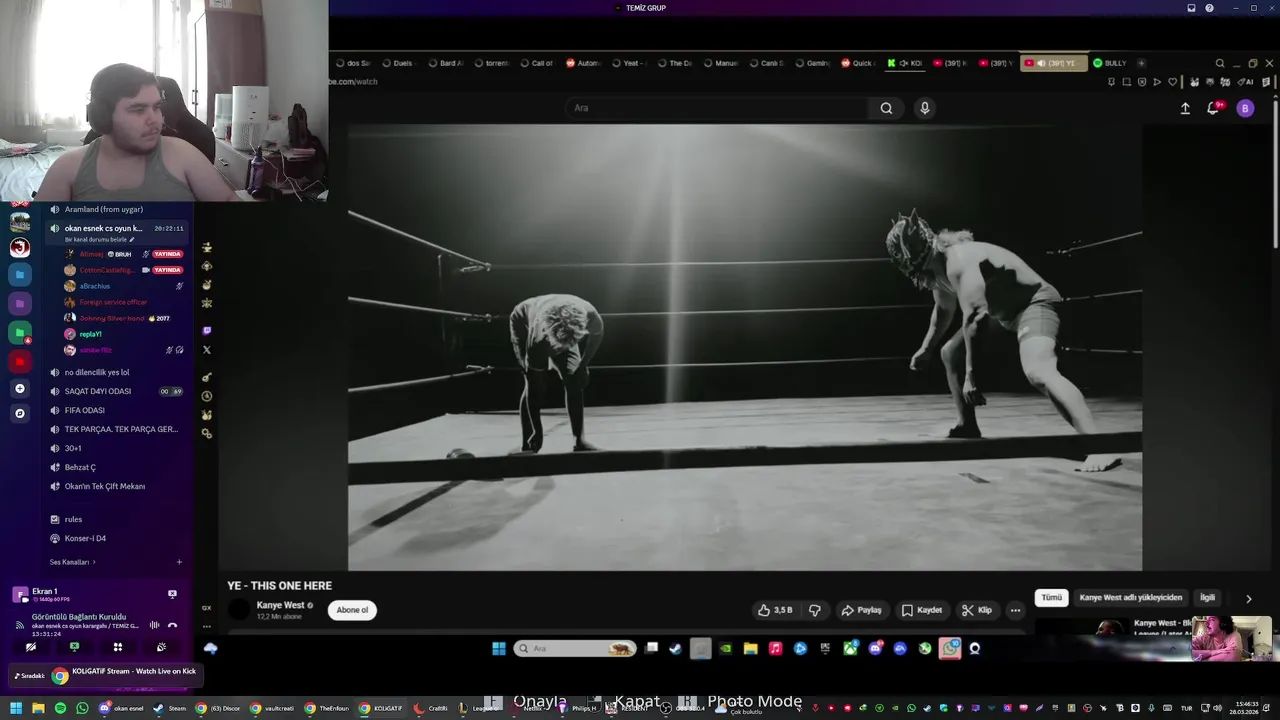
Task: Toggle Discord camera button
Action: [x=31, y=647]
